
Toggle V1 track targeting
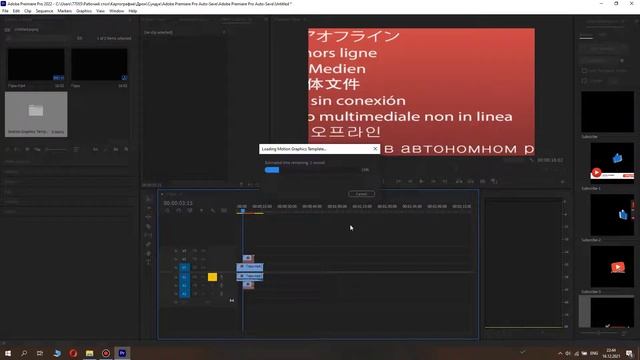(184, 268)
